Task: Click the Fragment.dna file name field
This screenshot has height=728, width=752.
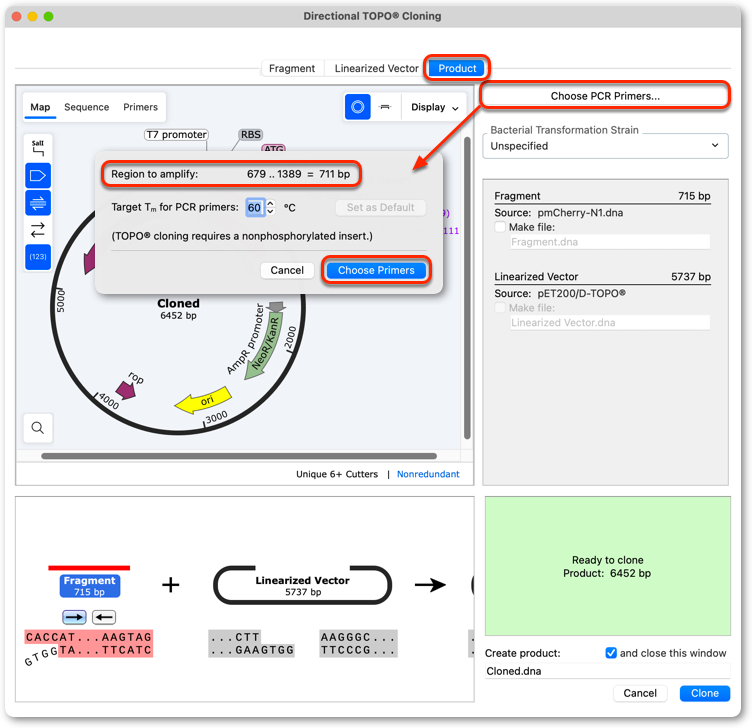Action: click(610, 242)
